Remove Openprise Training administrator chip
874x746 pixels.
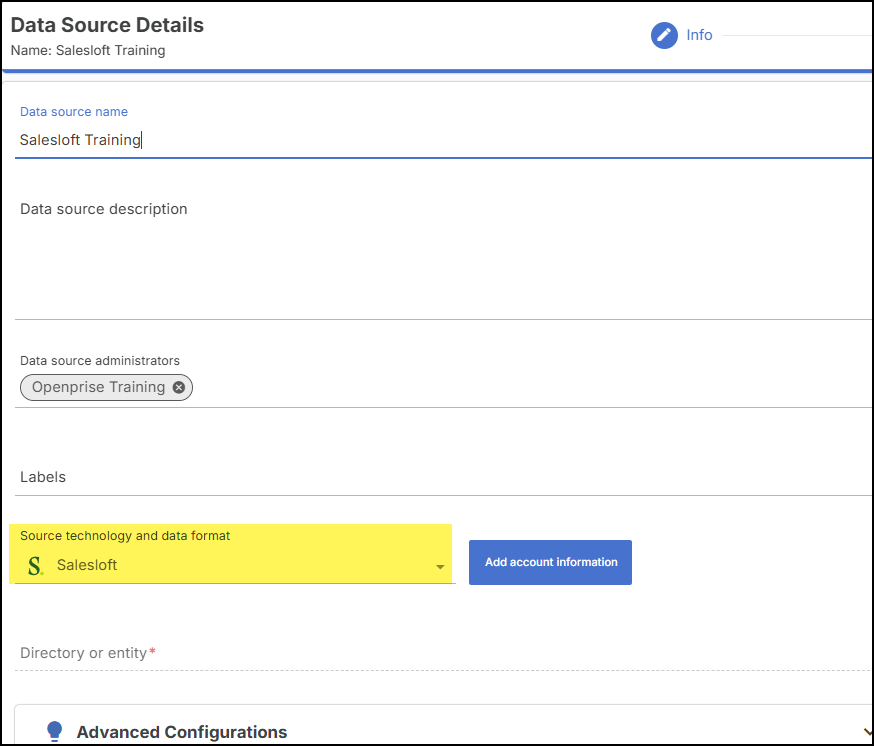178,387
